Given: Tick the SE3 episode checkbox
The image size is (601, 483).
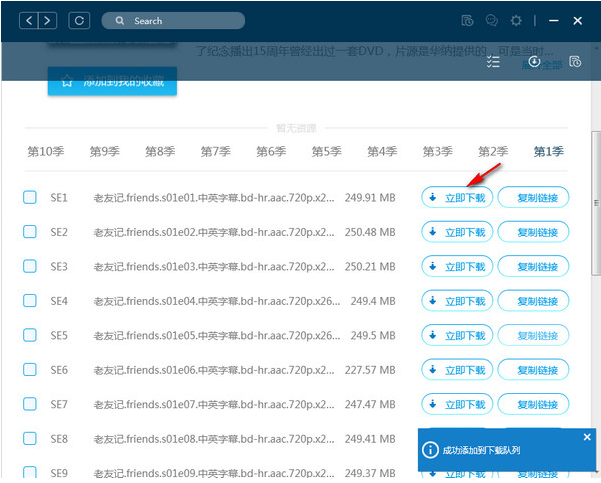Looking at the screenshot, I should coord(30,266).
